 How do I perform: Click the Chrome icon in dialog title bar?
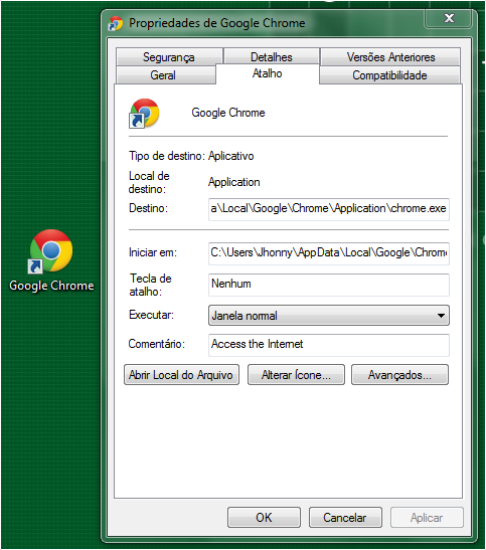coord(116,24)
